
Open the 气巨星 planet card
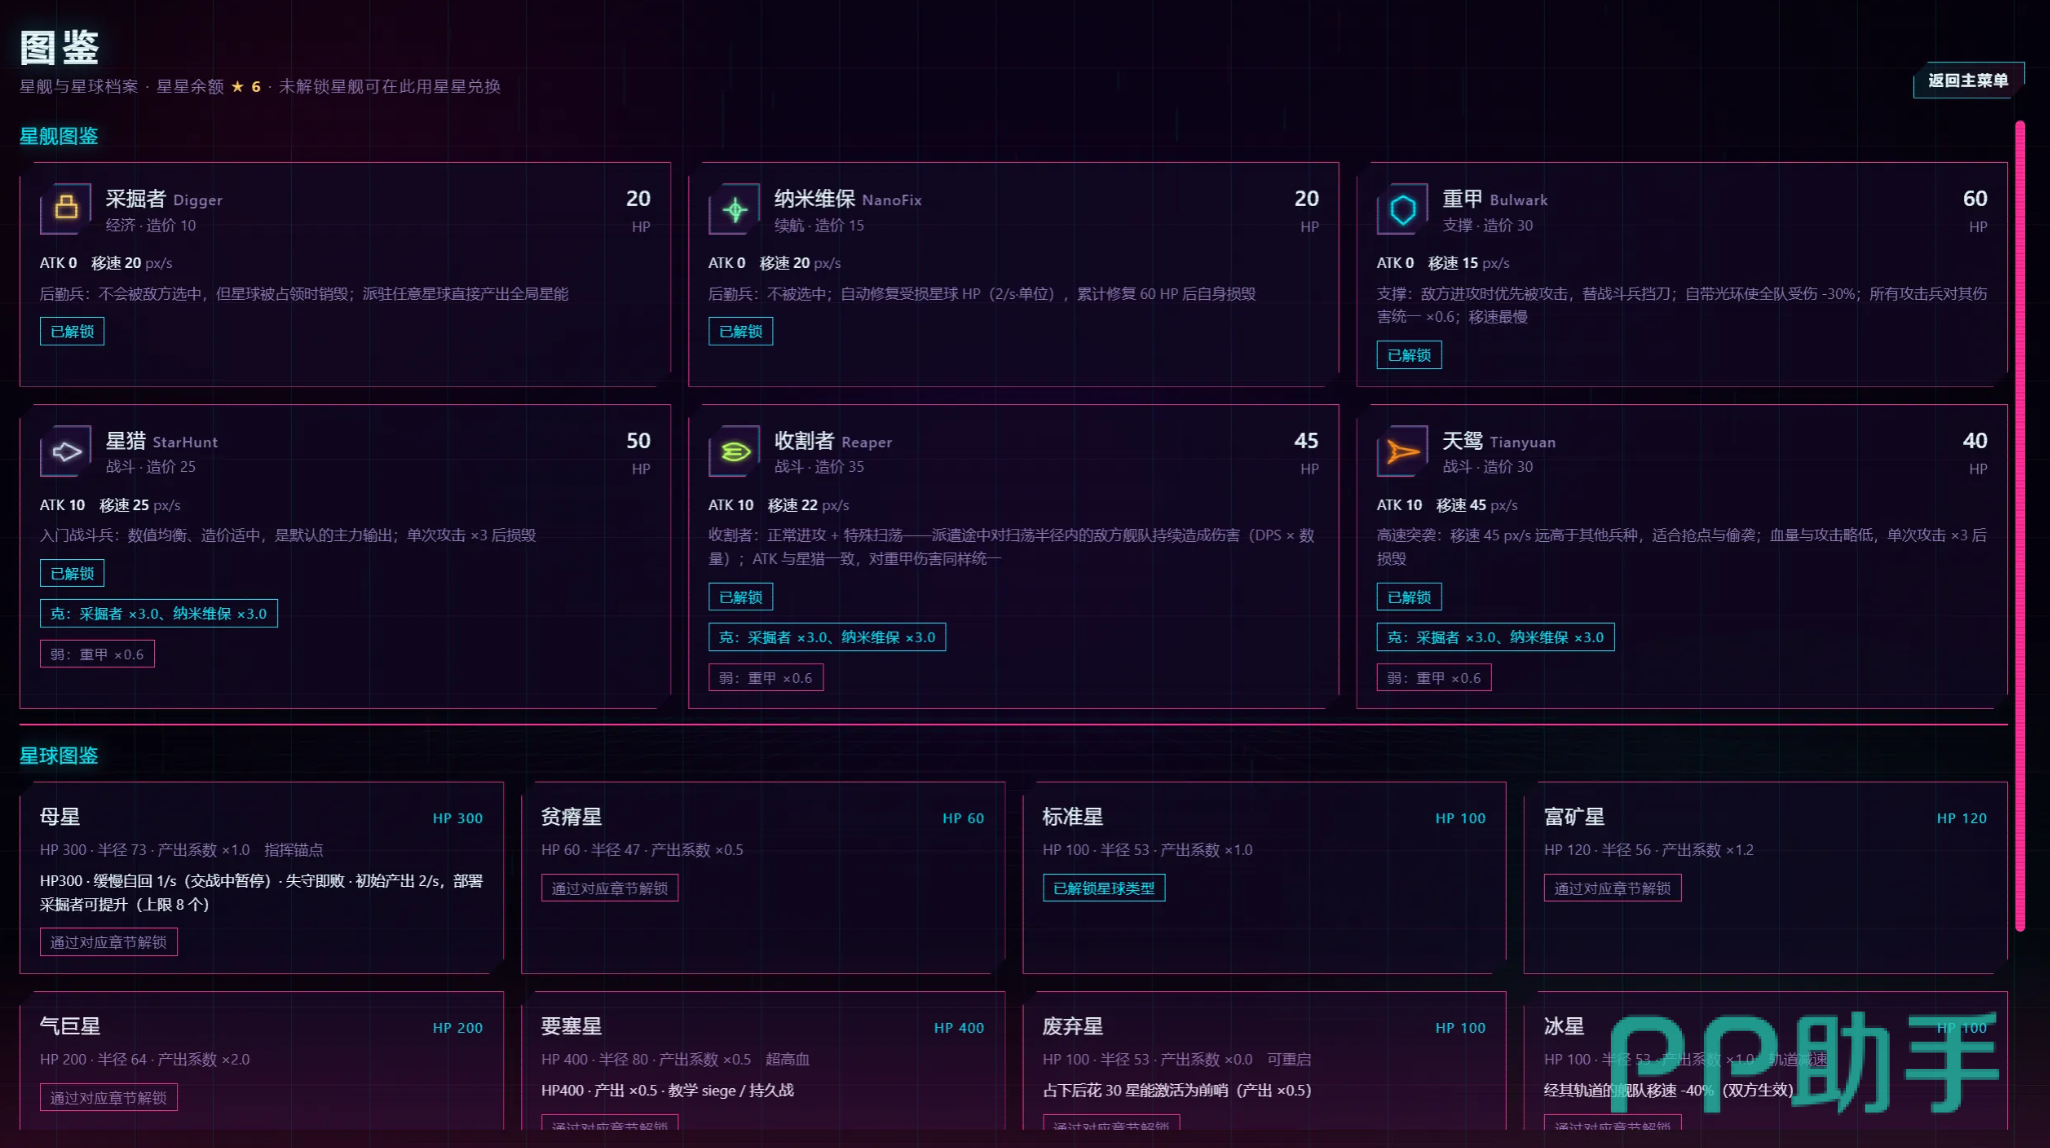[x=262, y=1060]
